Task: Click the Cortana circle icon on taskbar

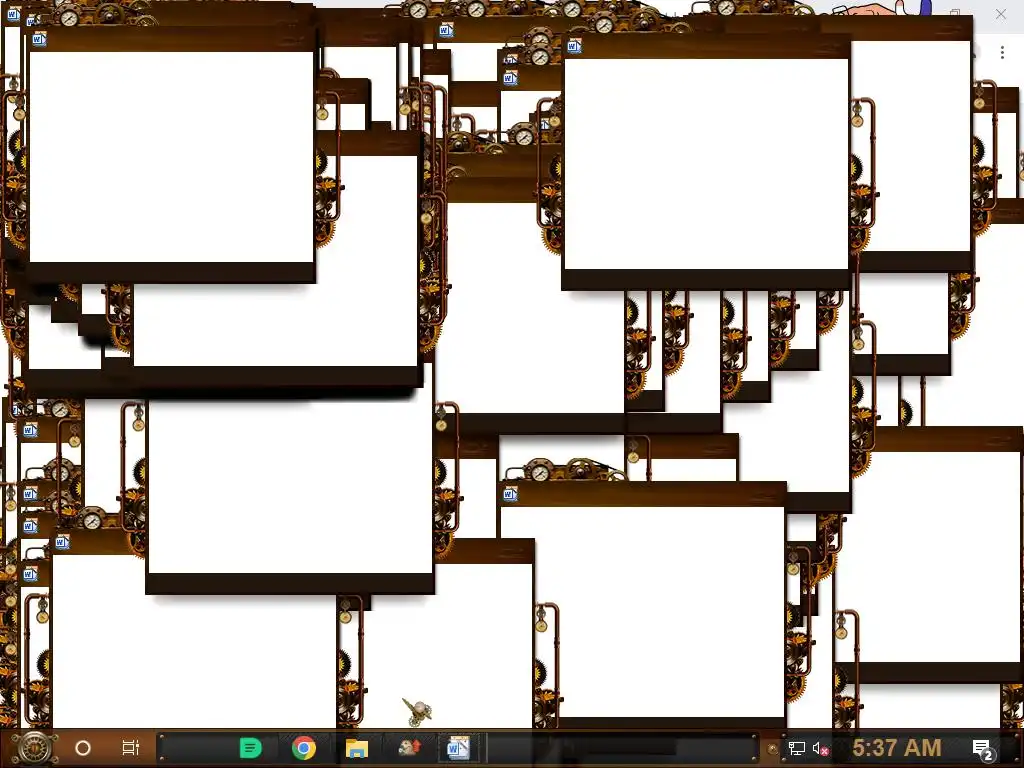Action: tap(83, 748)
